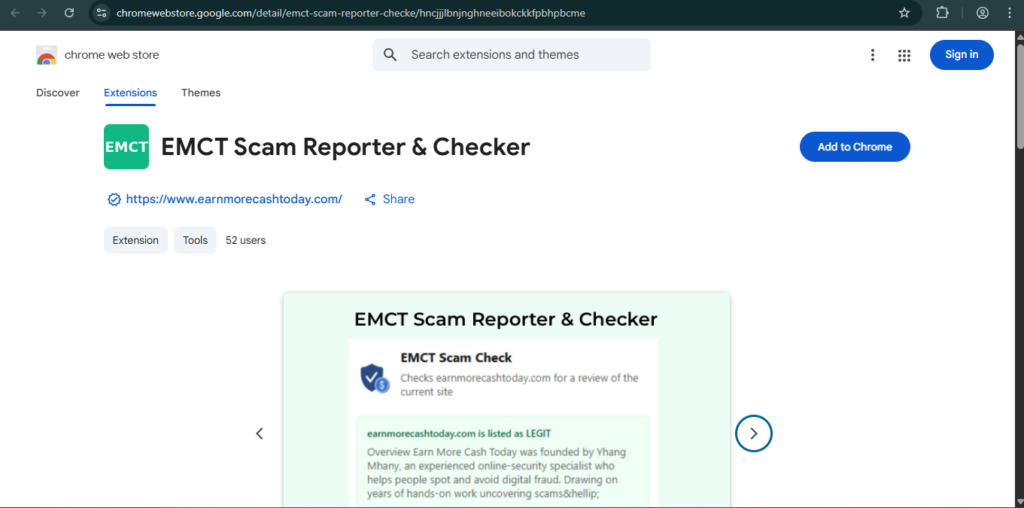The image size is (1024, 508).
Task: Click Add to Chrome button
Action: point(854,147)
